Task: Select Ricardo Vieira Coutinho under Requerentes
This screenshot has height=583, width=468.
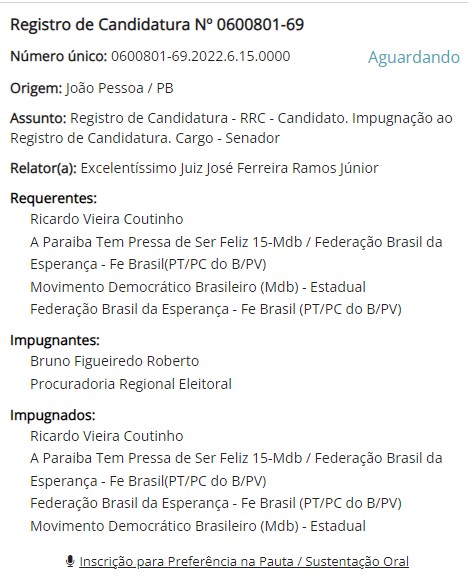Action: tap(107, 219)
